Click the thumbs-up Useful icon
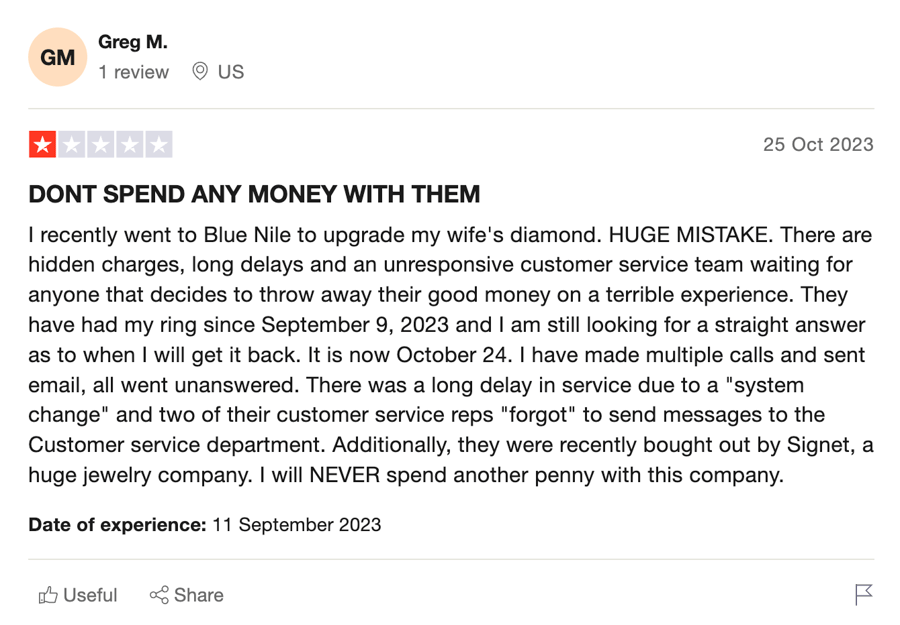The width and height of the screenshot is (900, 625). pos(48,595)
